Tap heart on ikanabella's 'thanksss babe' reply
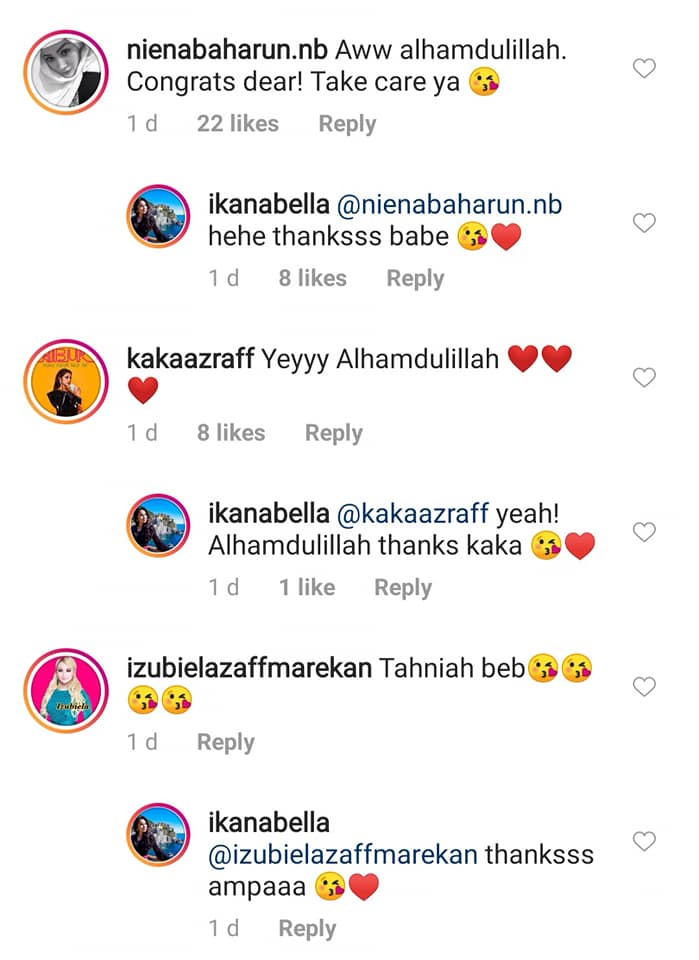This screenshot has height=960, width=699. [x=644, y=223]
